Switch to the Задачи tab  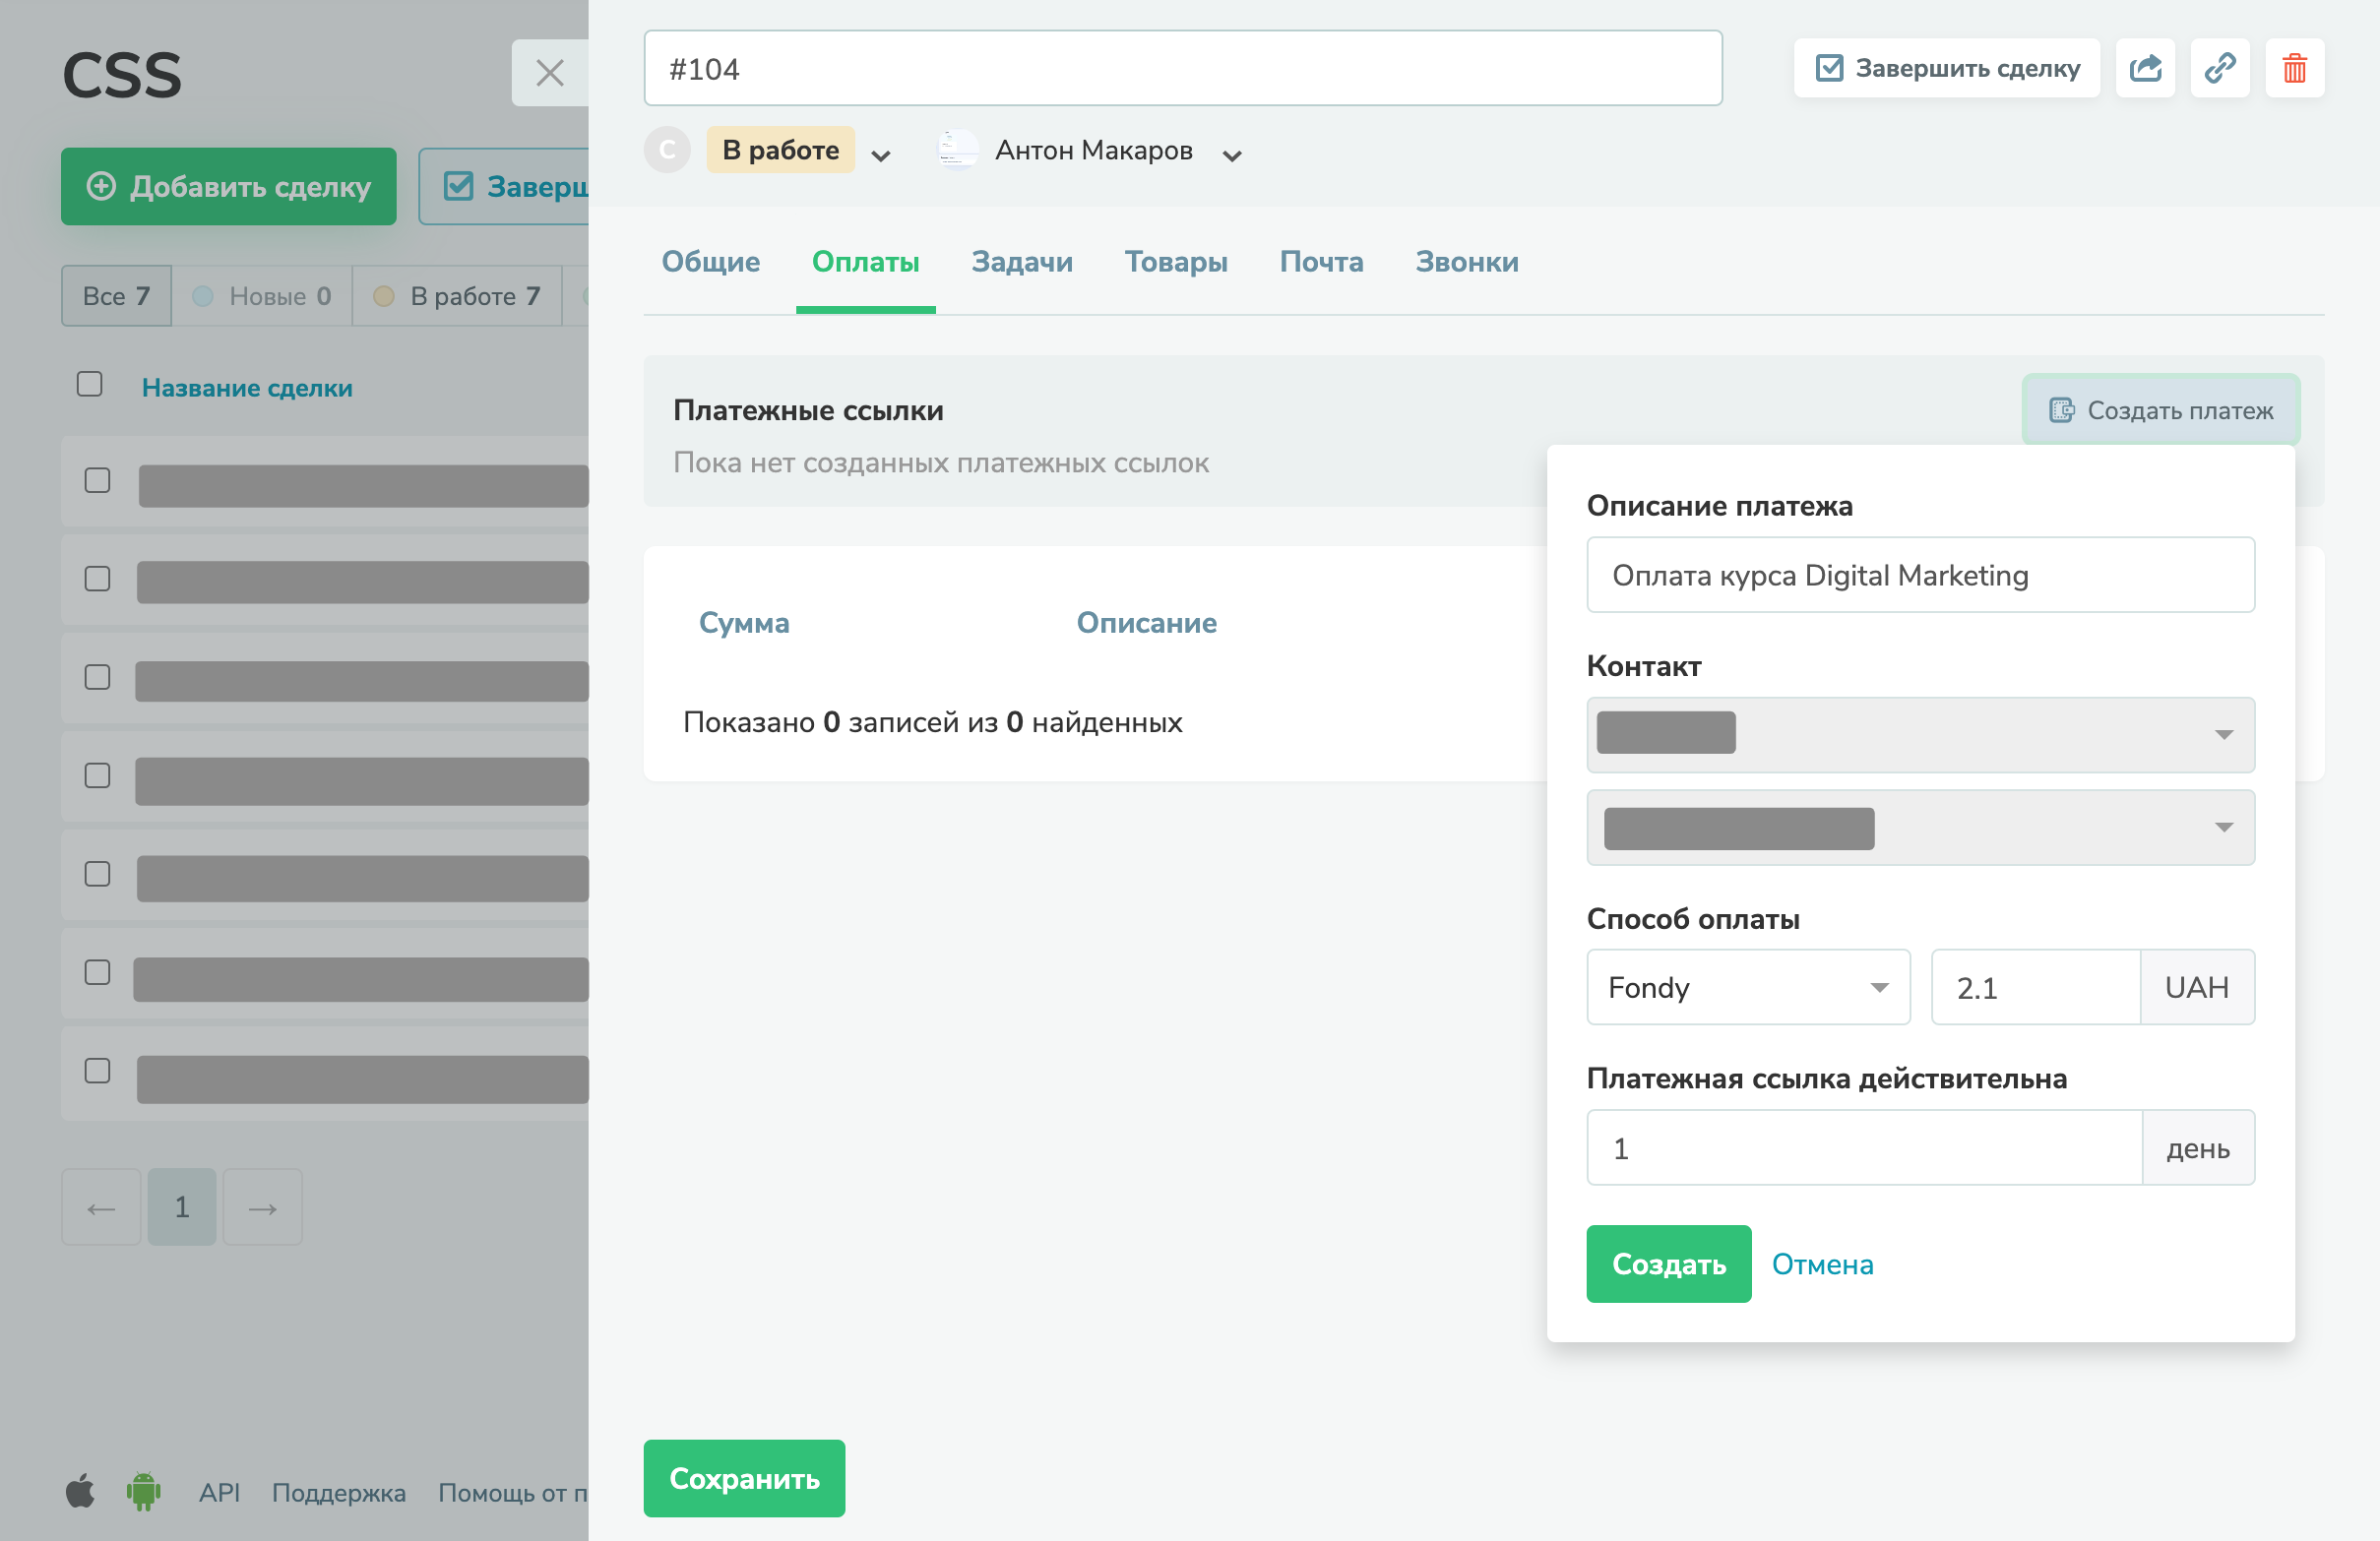point(1021,262)
